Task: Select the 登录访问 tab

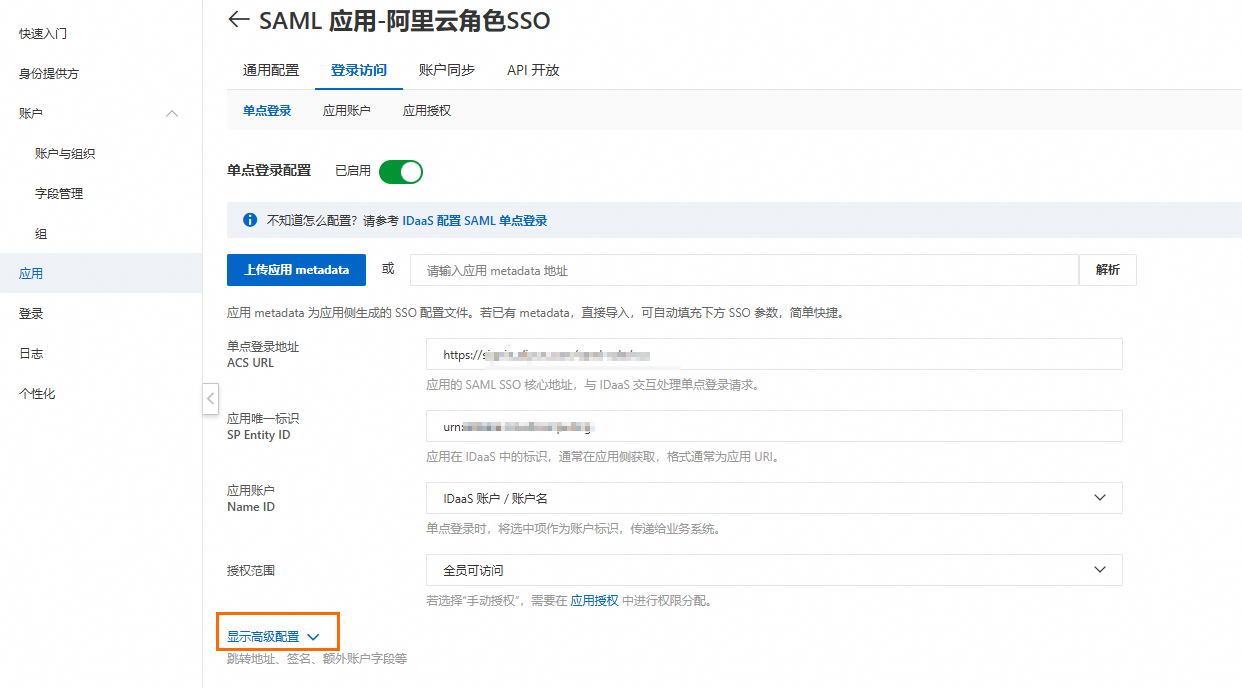Action: click(359, 70)
